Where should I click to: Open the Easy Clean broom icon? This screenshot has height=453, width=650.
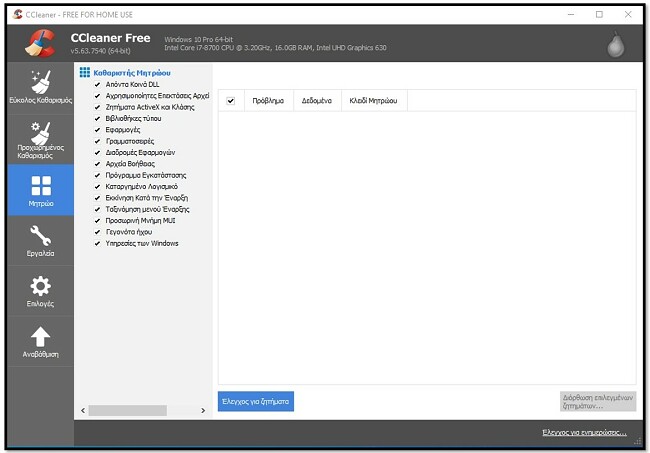[41, 81]
